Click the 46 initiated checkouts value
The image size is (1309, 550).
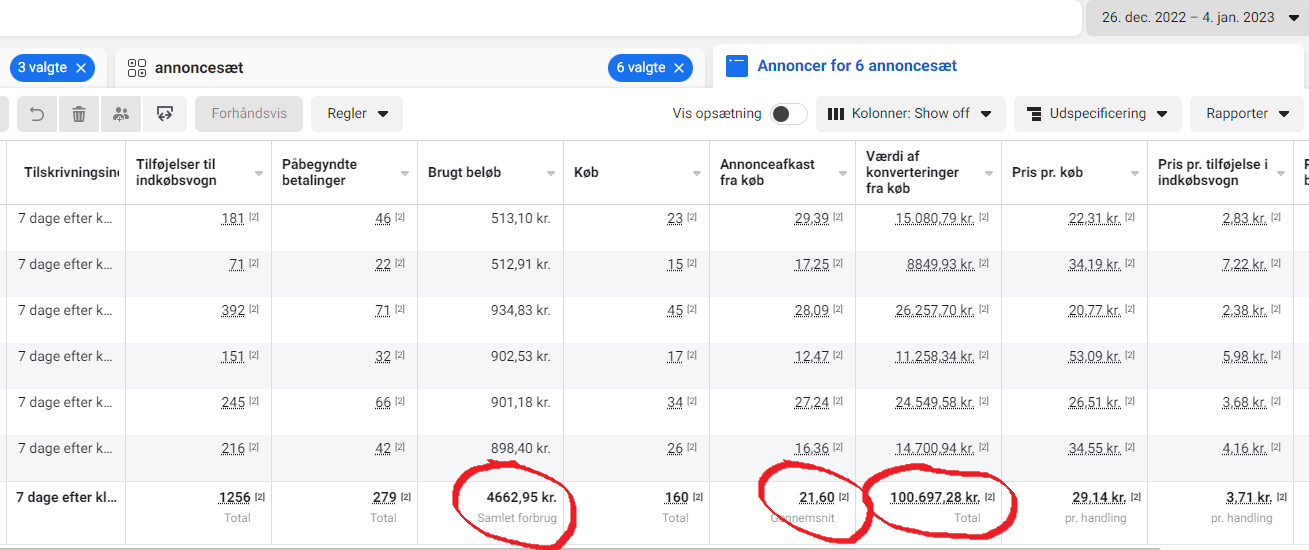383,218
